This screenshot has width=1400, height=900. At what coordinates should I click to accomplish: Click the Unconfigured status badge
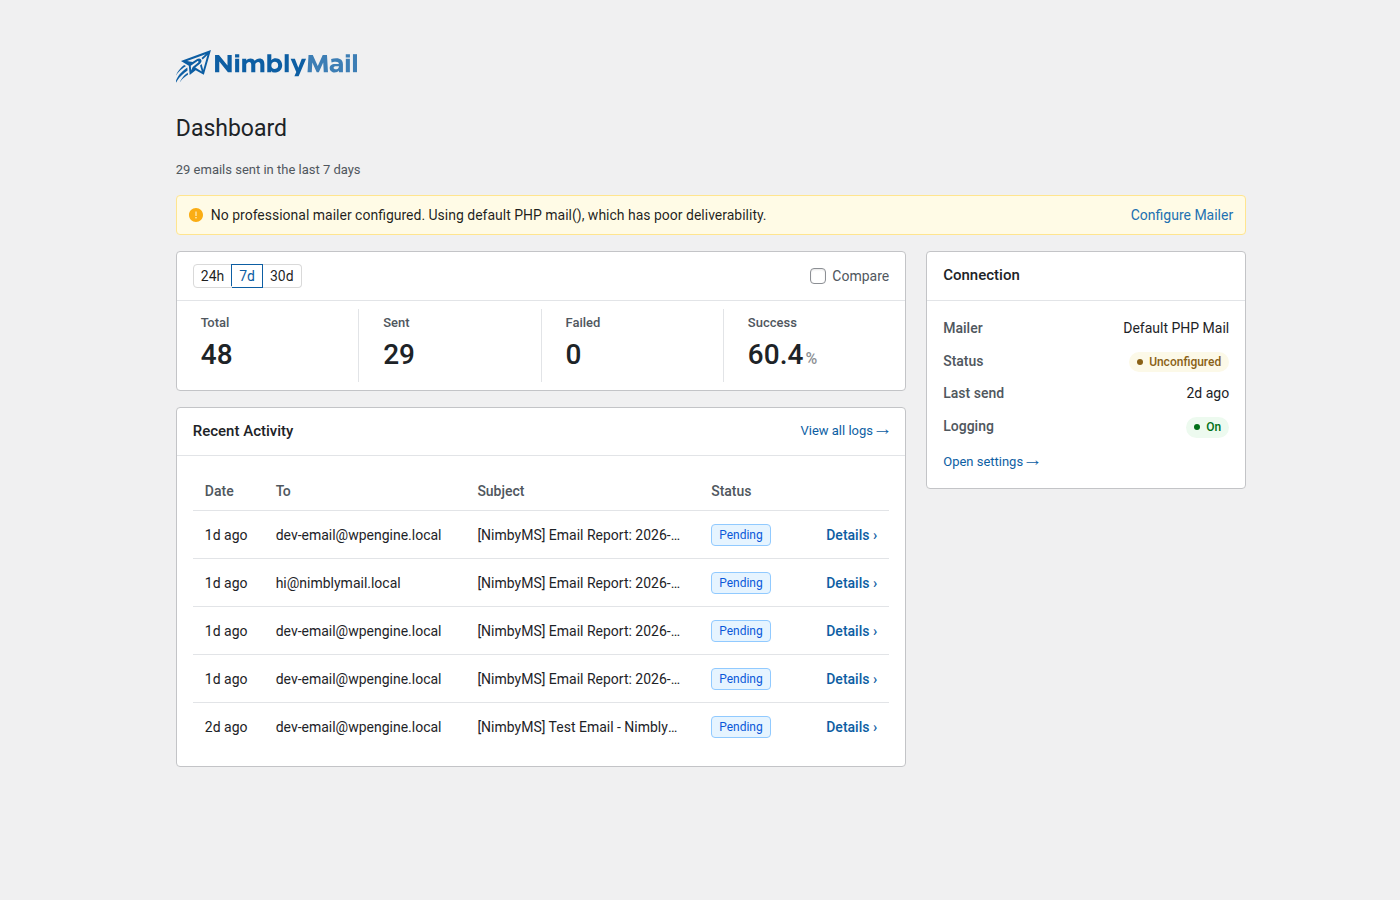pyautogui.click(x=1179, y=362)
